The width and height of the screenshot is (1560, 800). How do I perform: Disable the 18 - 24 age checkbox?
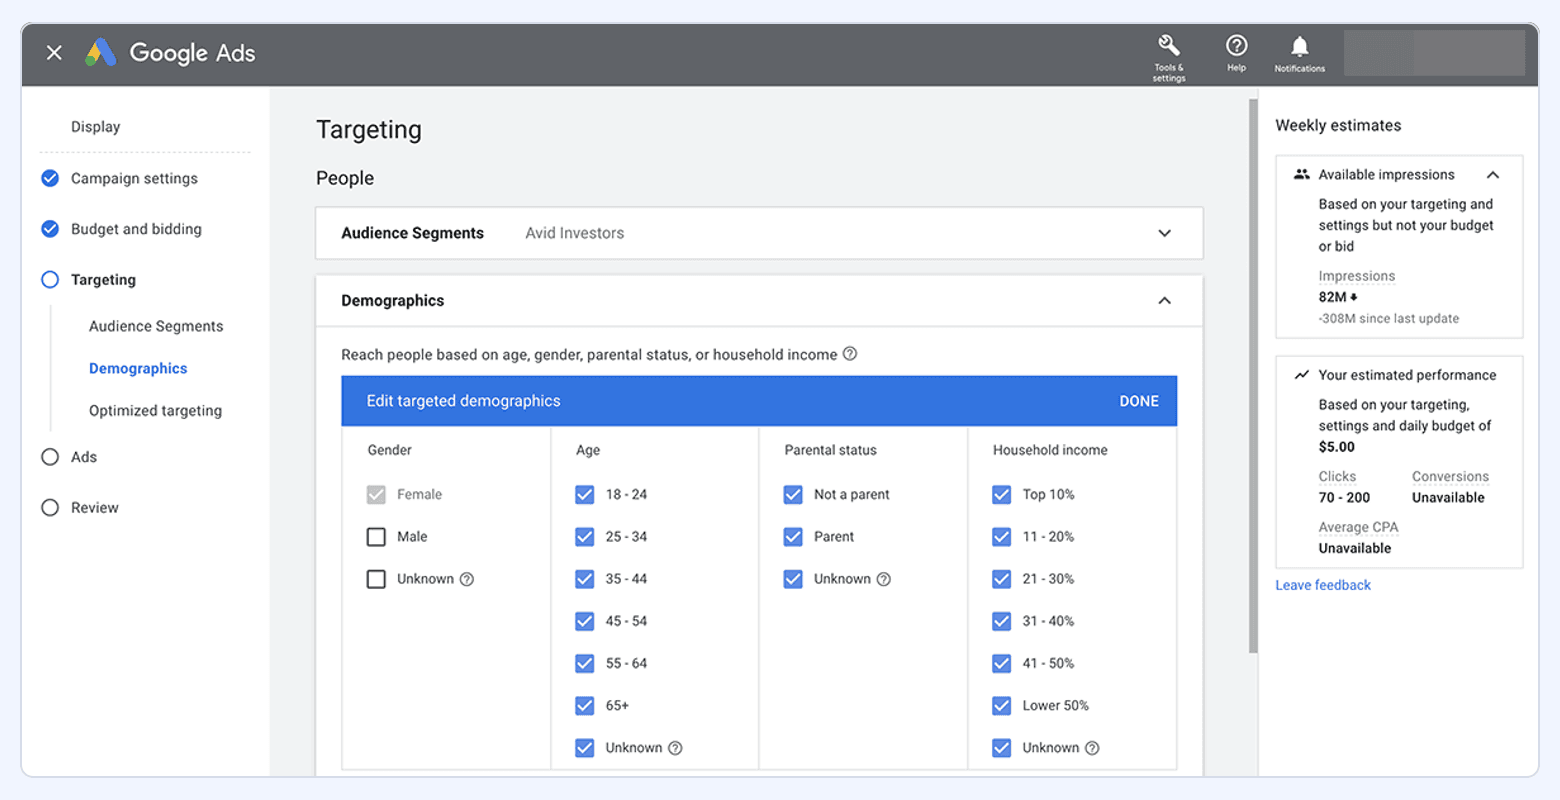click(584, 494)
